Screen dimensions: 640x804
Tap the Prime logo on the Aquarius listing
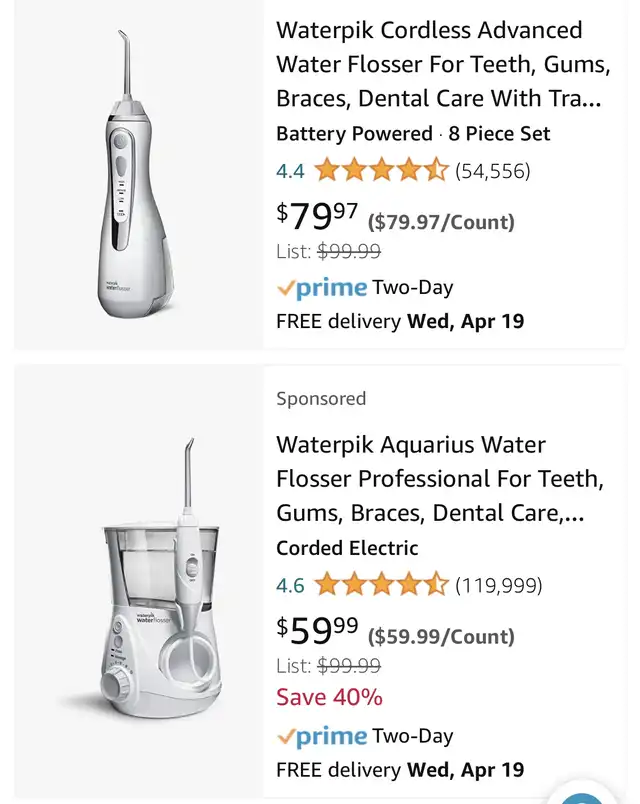click(x=322, y=737)
